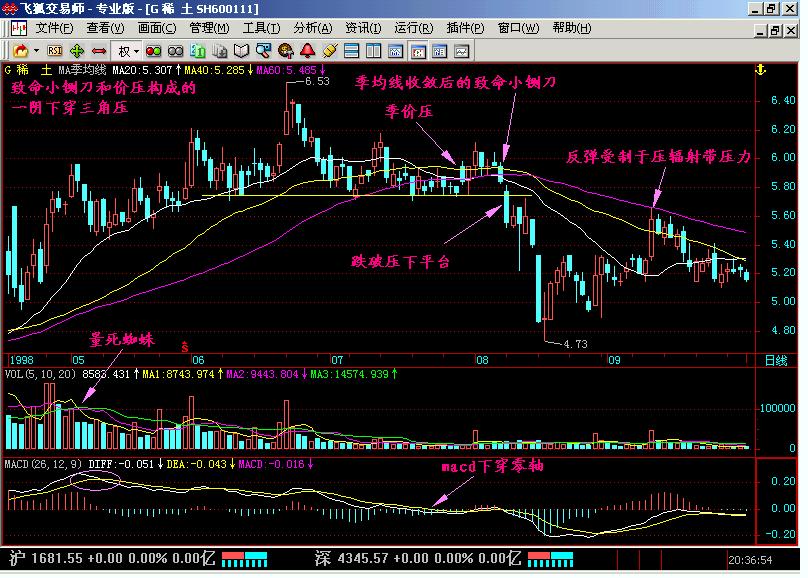Open the 分析(A) menu
This screenshot has height=578, width=808.
(x=313, y=28)
